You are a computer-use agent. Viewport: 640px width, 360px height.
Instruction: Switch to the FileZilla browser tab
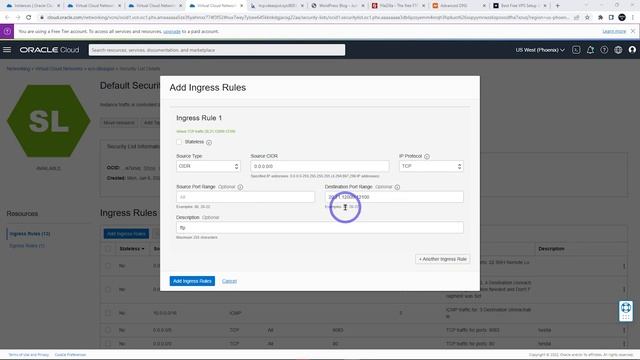click(397, 6)
